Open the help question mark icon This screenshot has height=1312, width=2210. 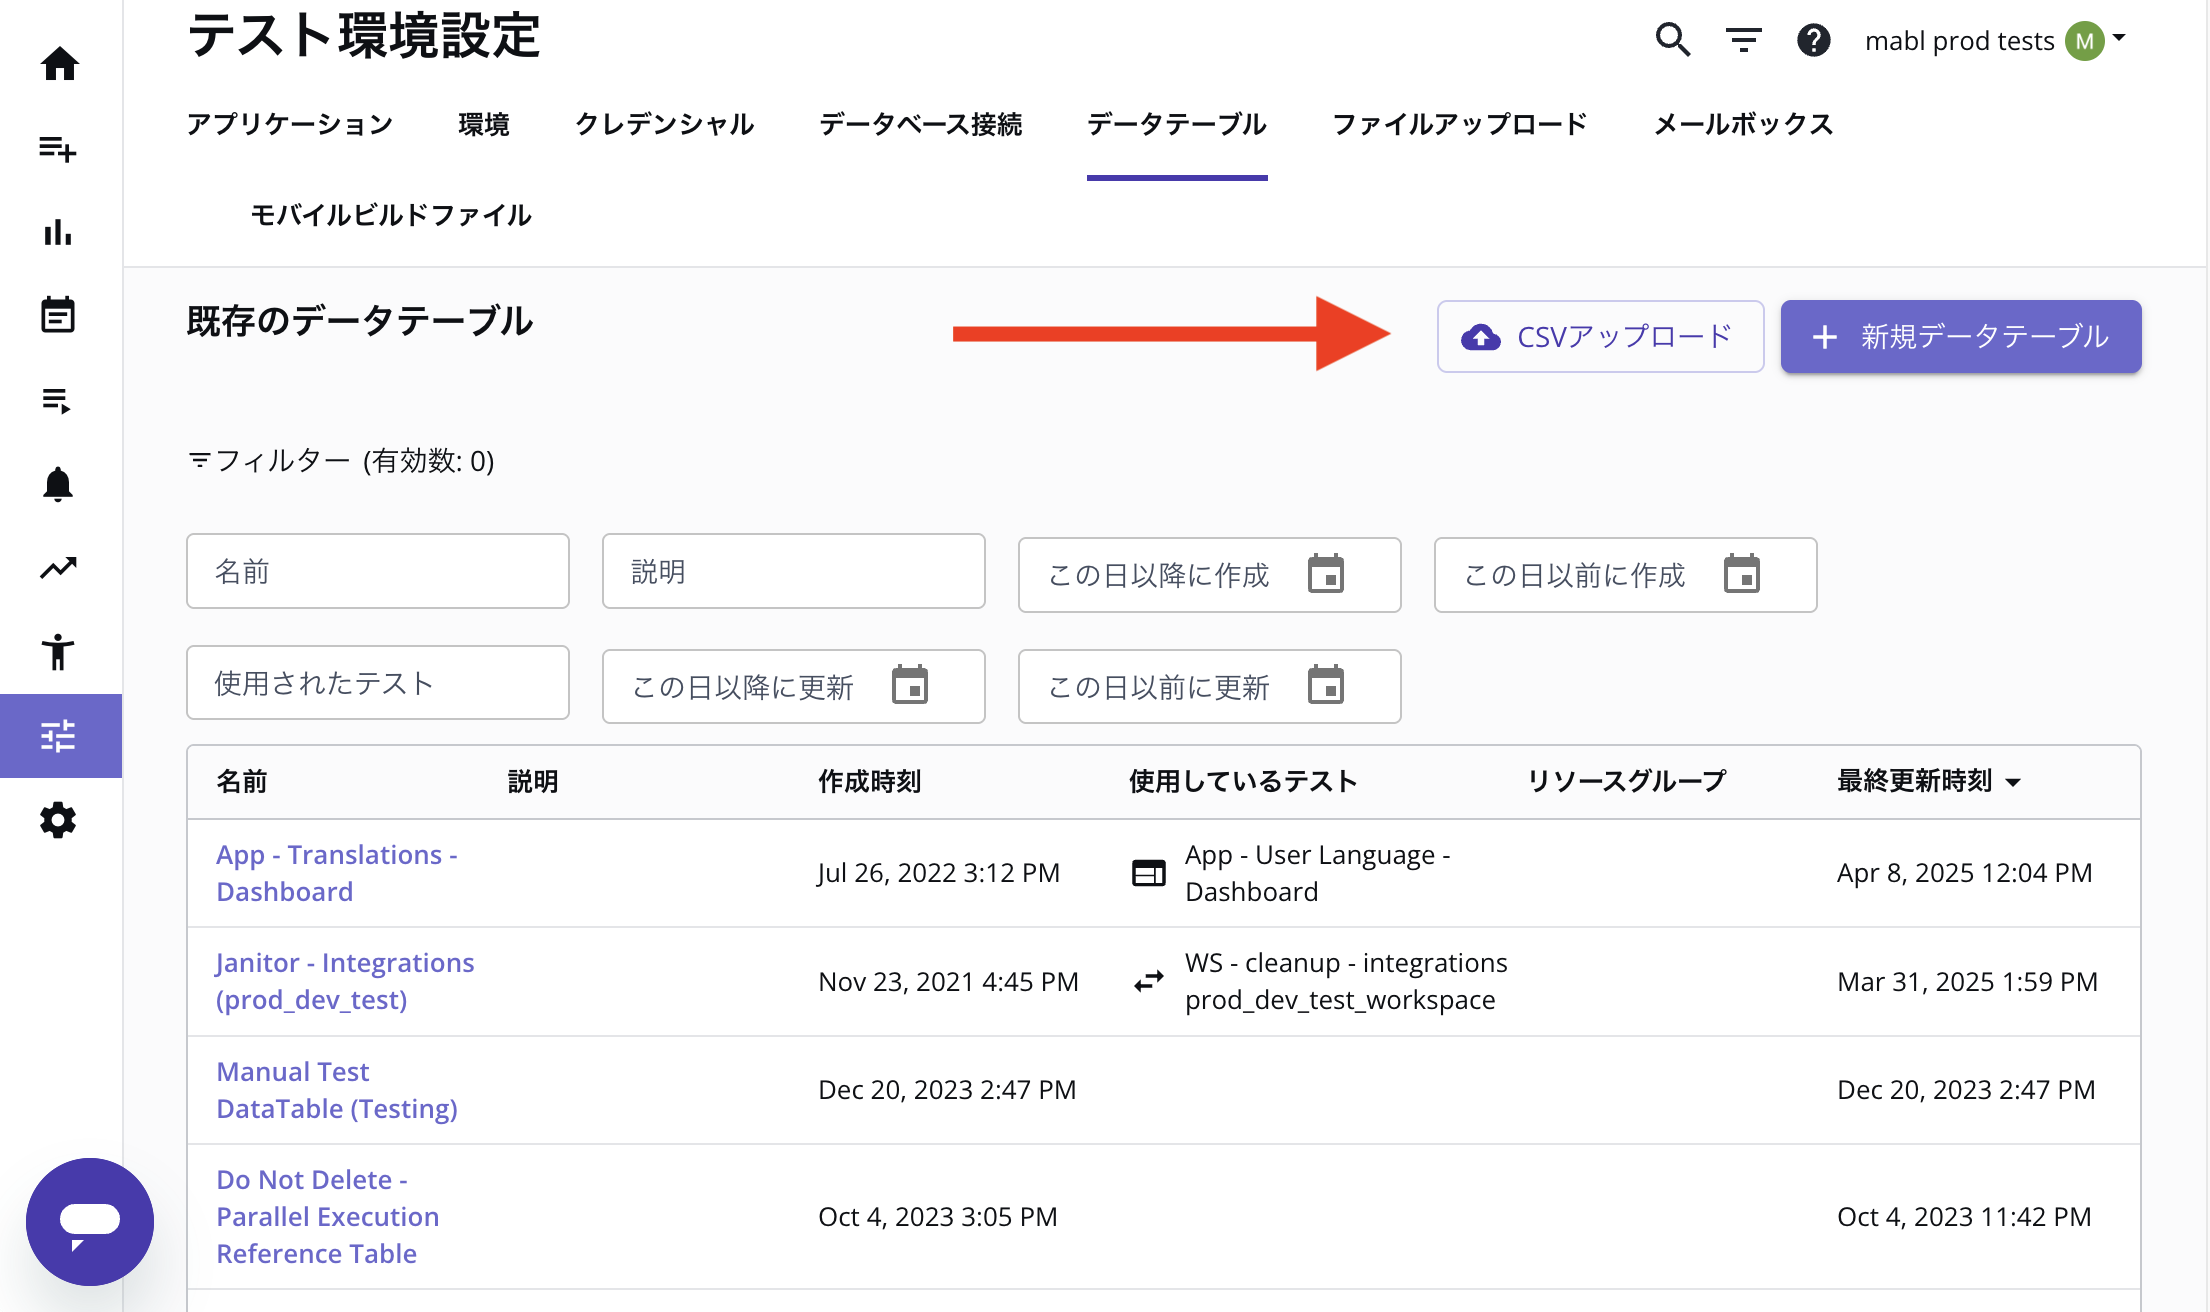(1813, 40)
